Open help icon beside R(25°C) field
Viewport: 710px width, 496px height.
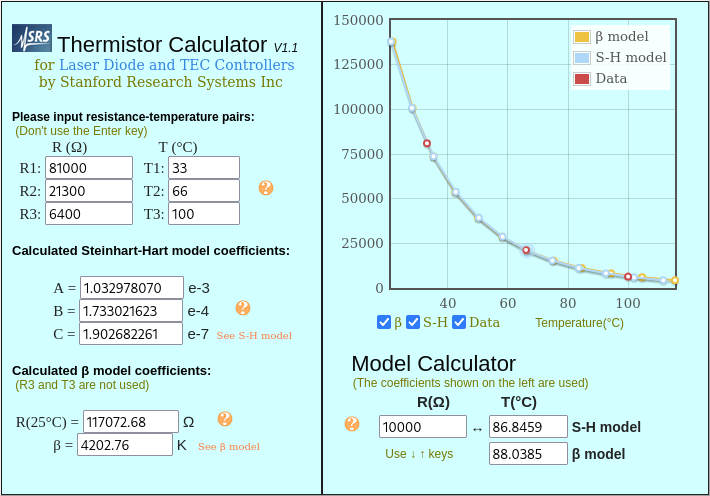225,419
